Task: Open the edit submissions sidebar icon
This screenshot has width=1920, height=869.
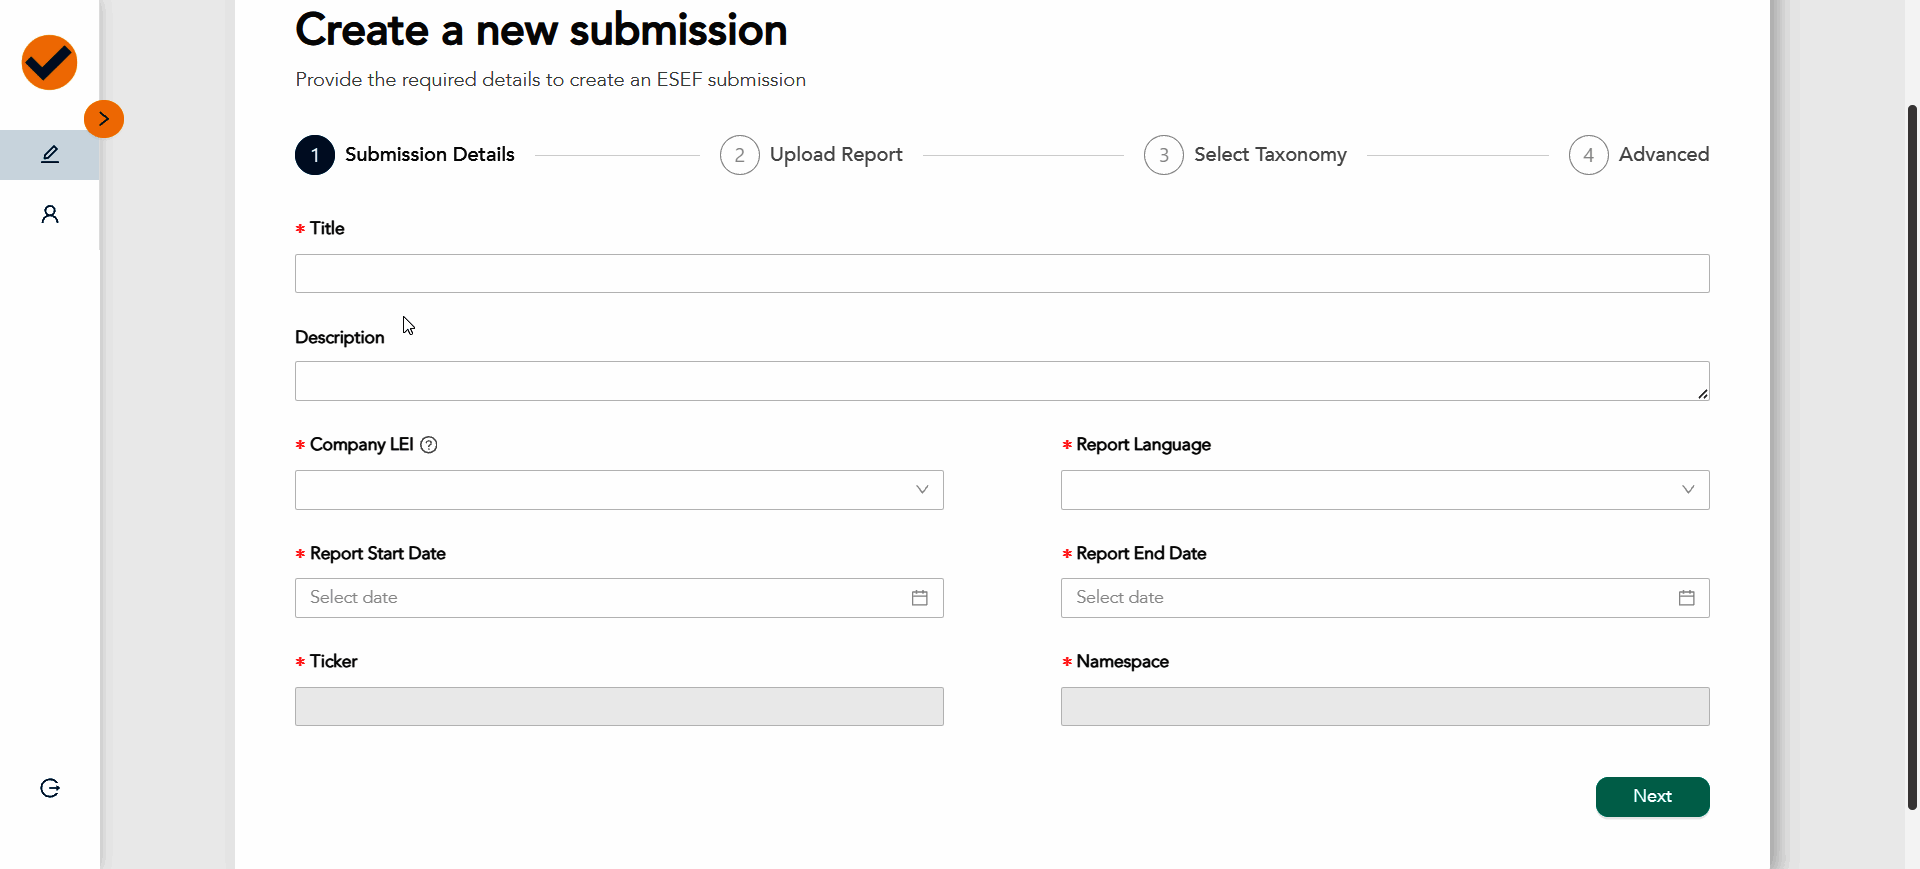Action: pyautogui.click(x=50, y=155)
